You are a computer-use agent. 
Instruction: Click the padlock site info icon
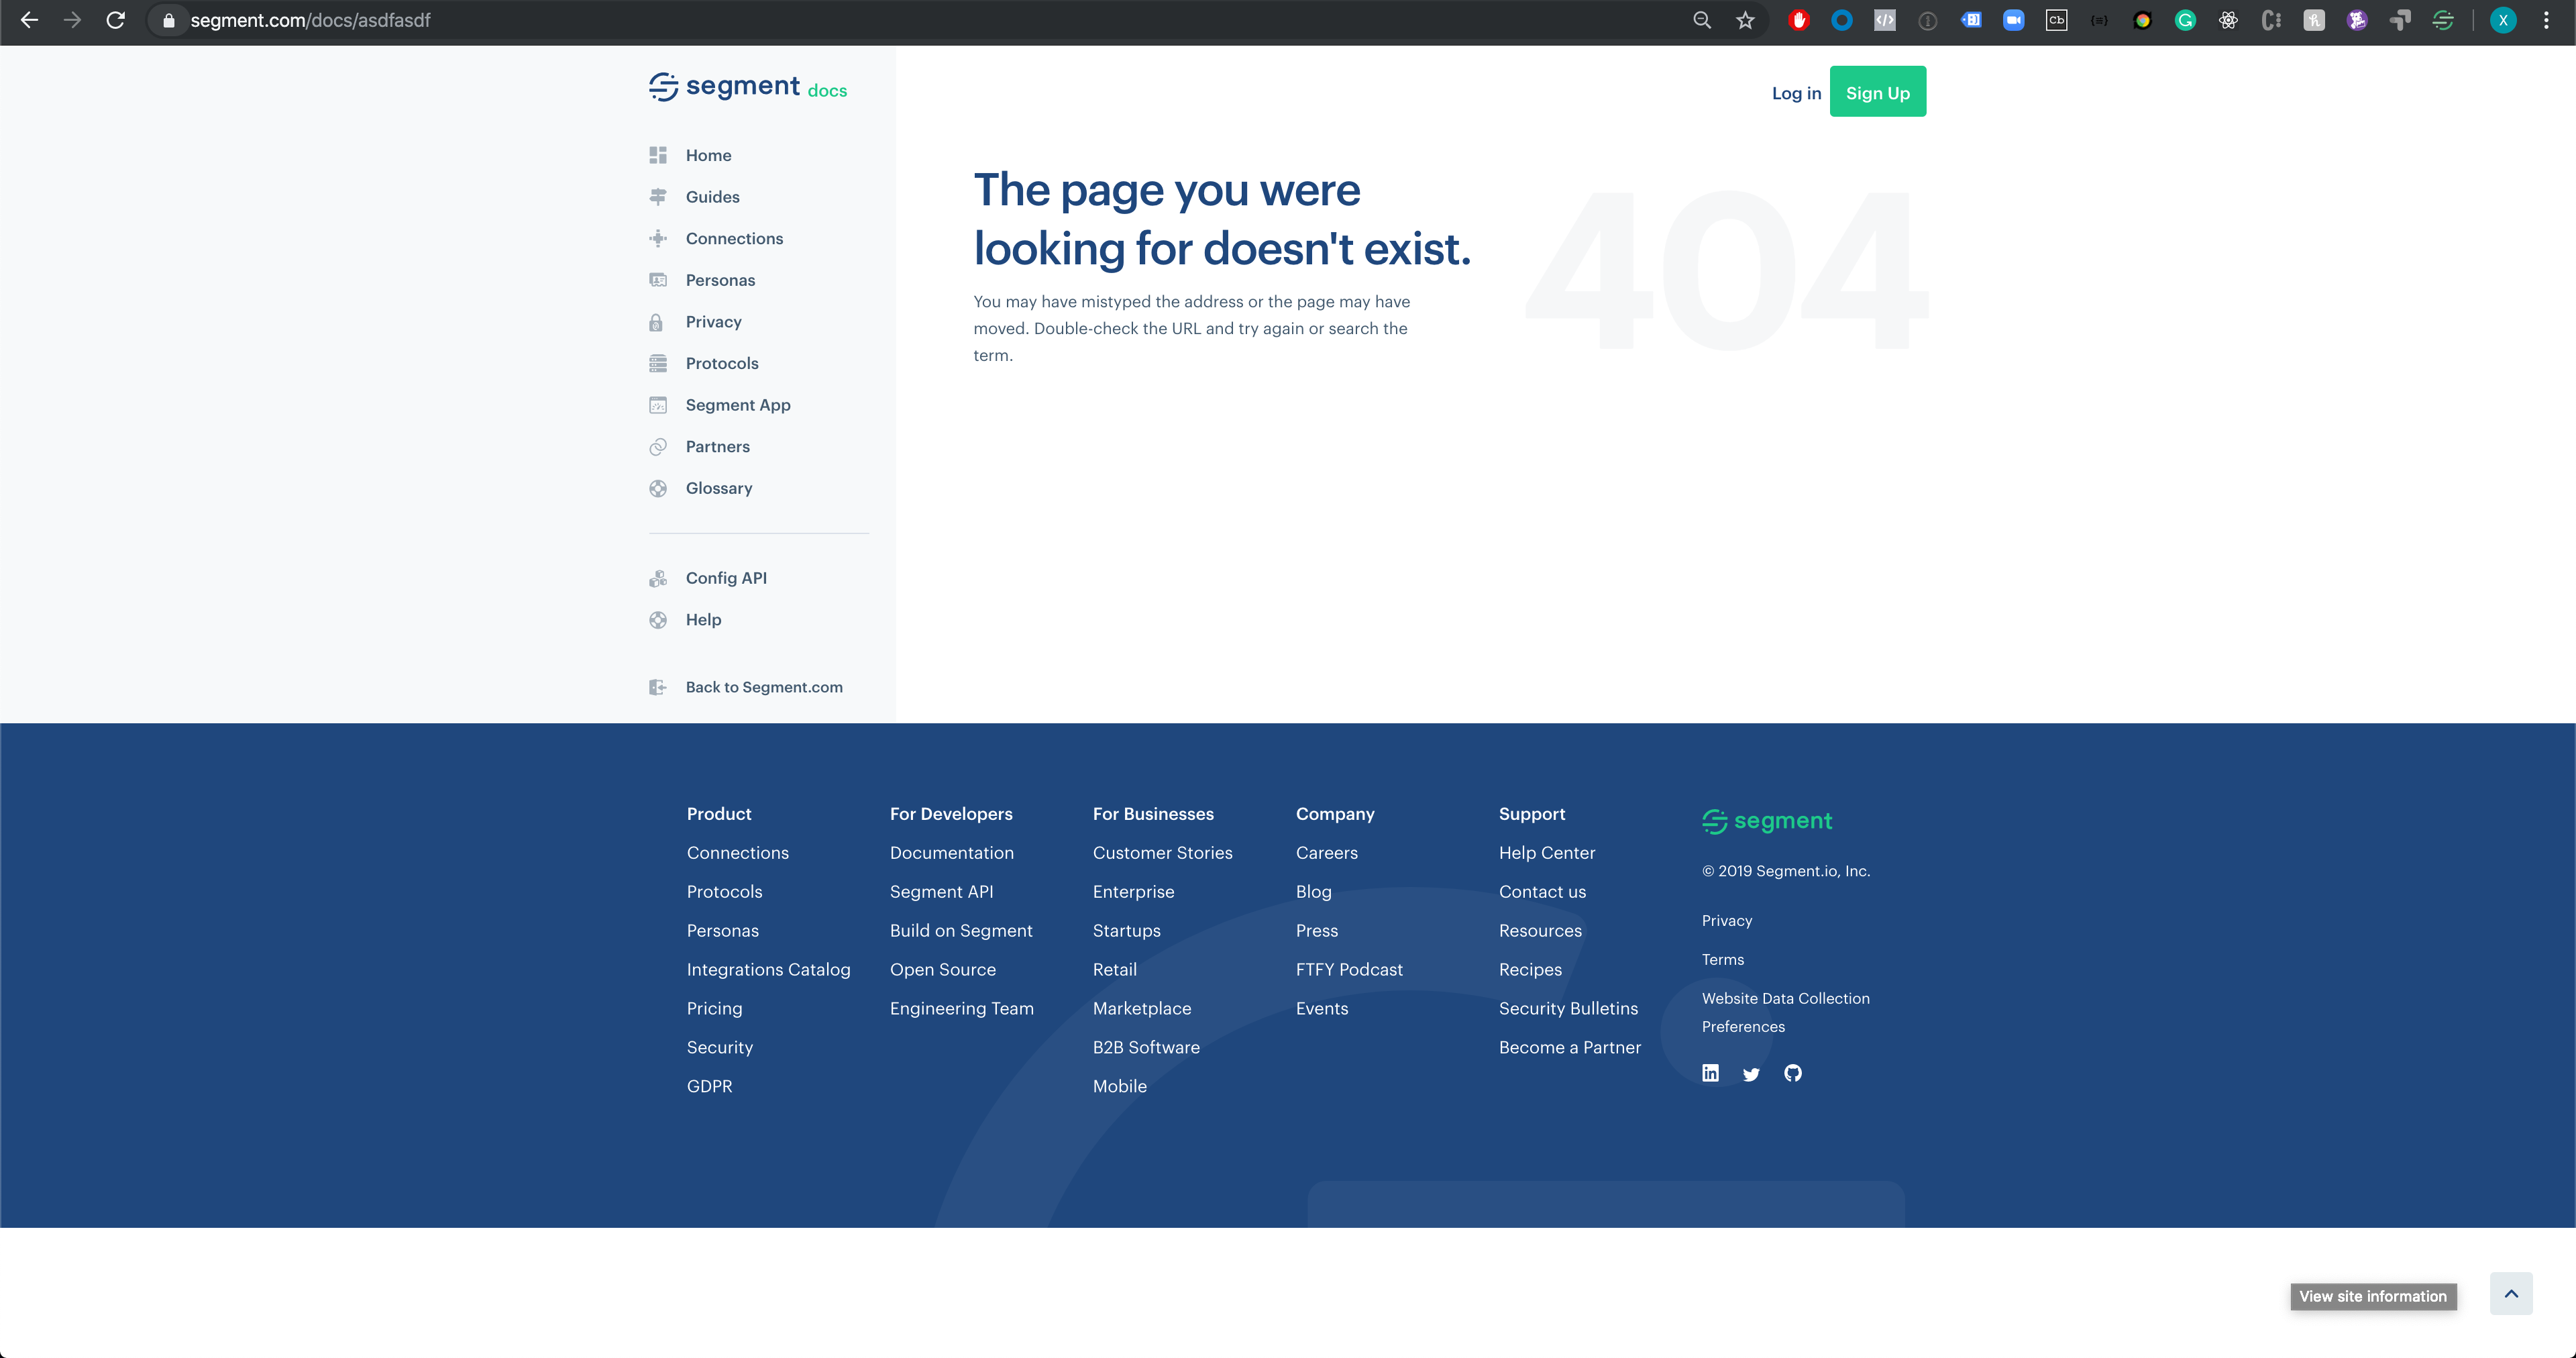tap(168, 20)
